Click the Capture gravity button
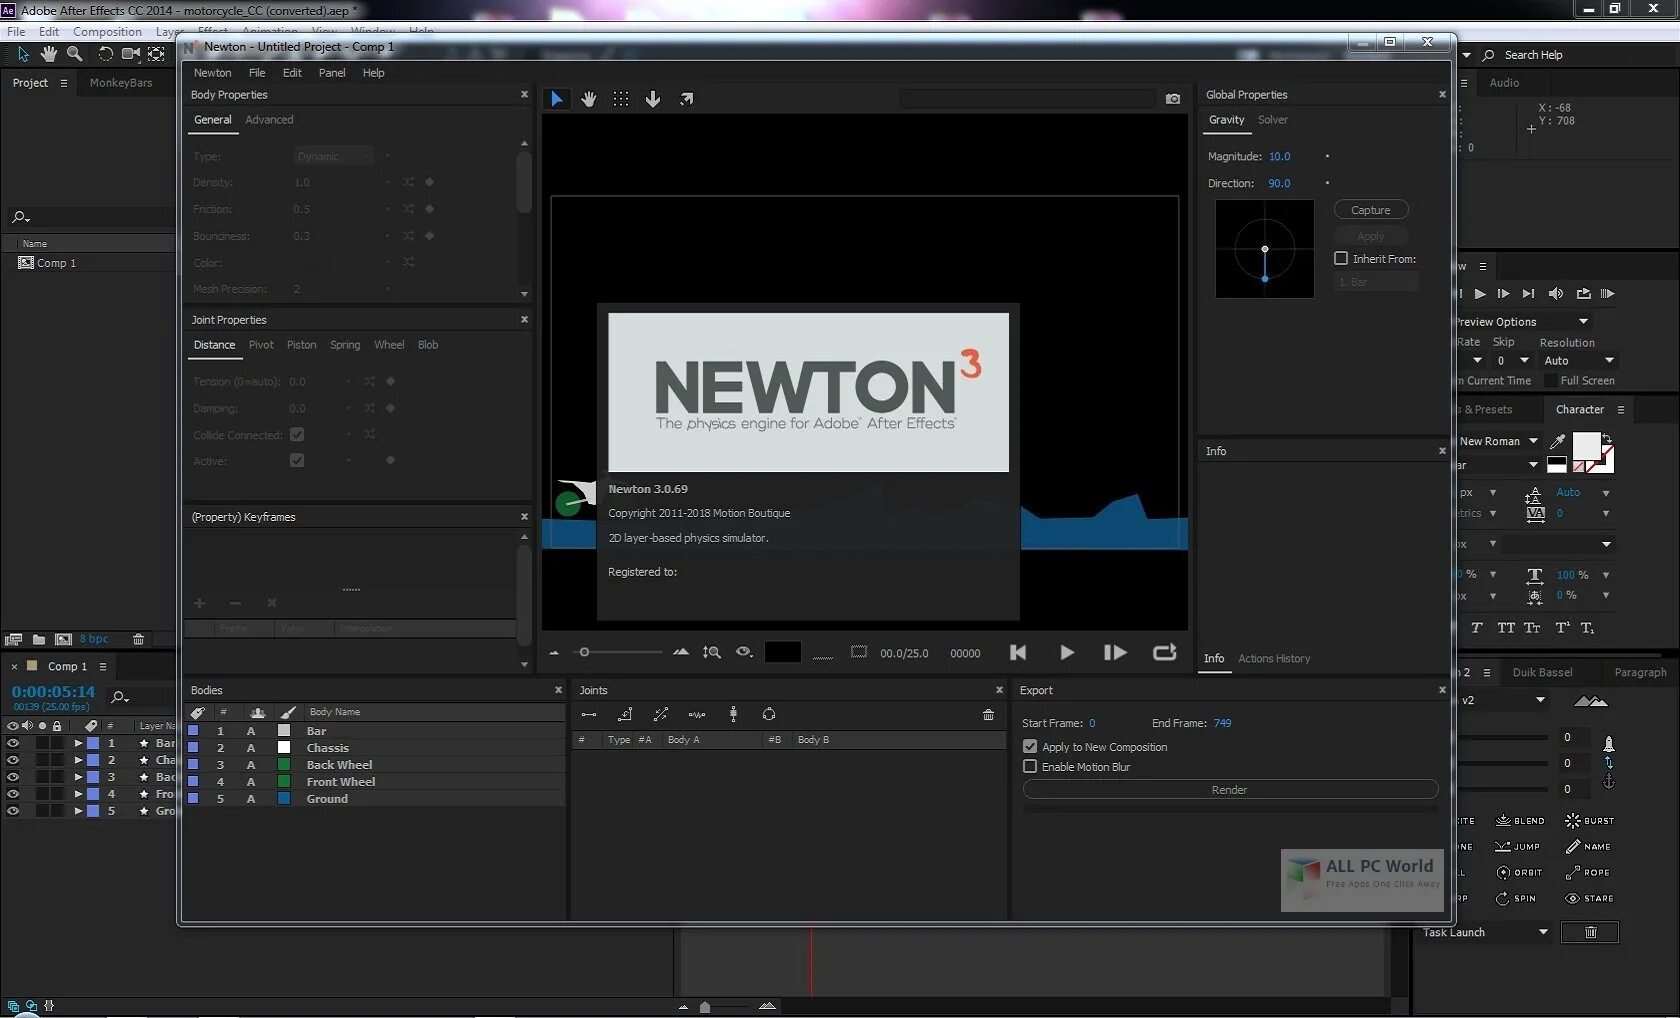 1371,210
